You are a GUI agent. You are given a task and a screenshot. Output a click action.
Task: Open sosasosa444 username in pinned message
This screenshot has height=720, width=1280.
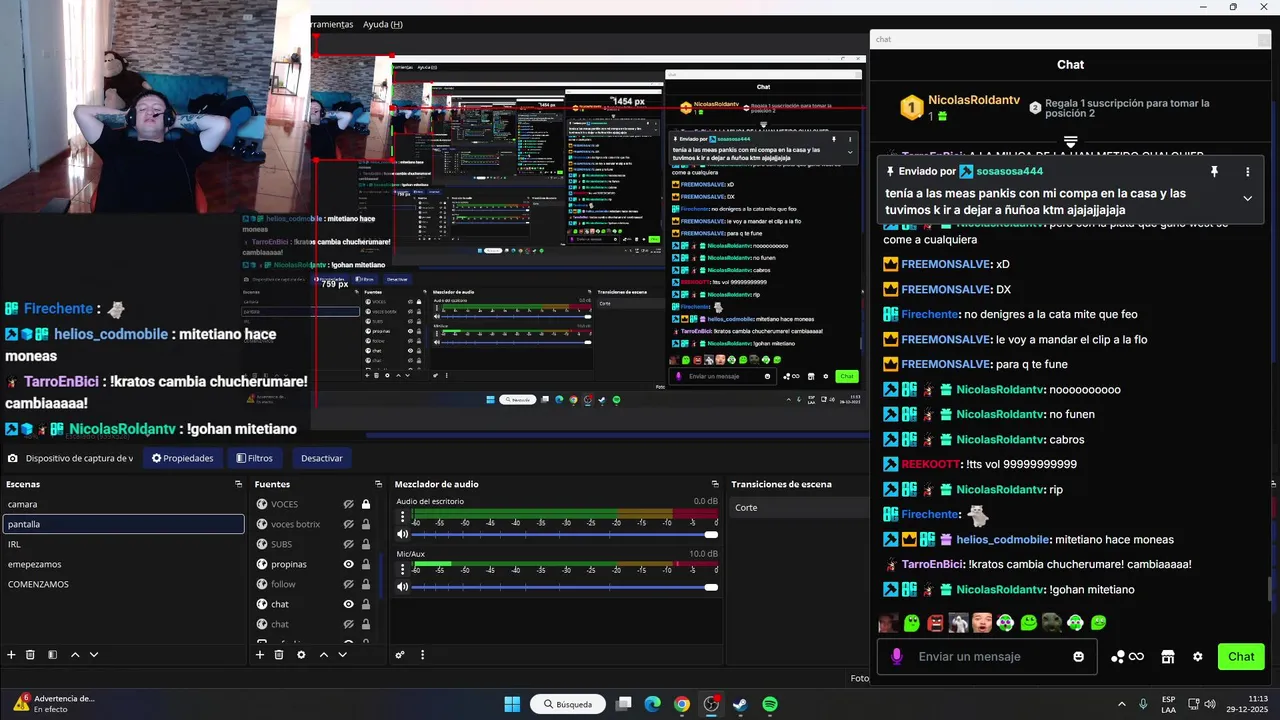(x=1009, y=171)
